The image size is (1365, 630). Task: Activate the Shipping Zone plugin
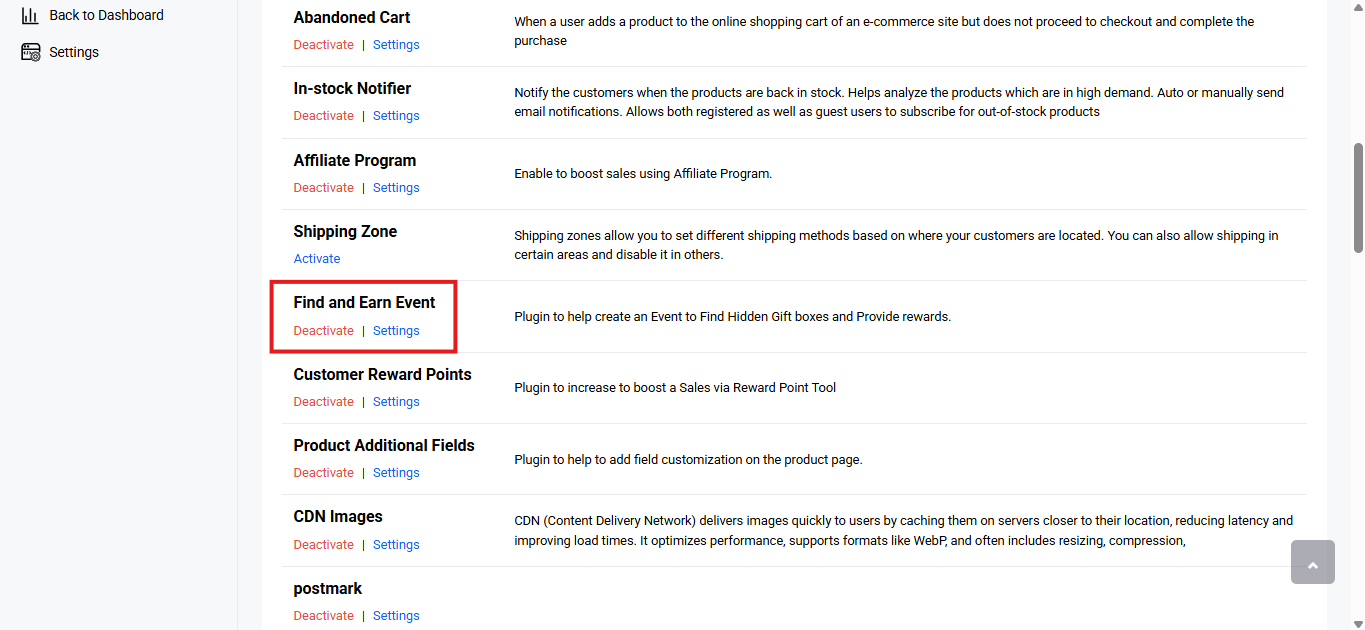[317, 259]
